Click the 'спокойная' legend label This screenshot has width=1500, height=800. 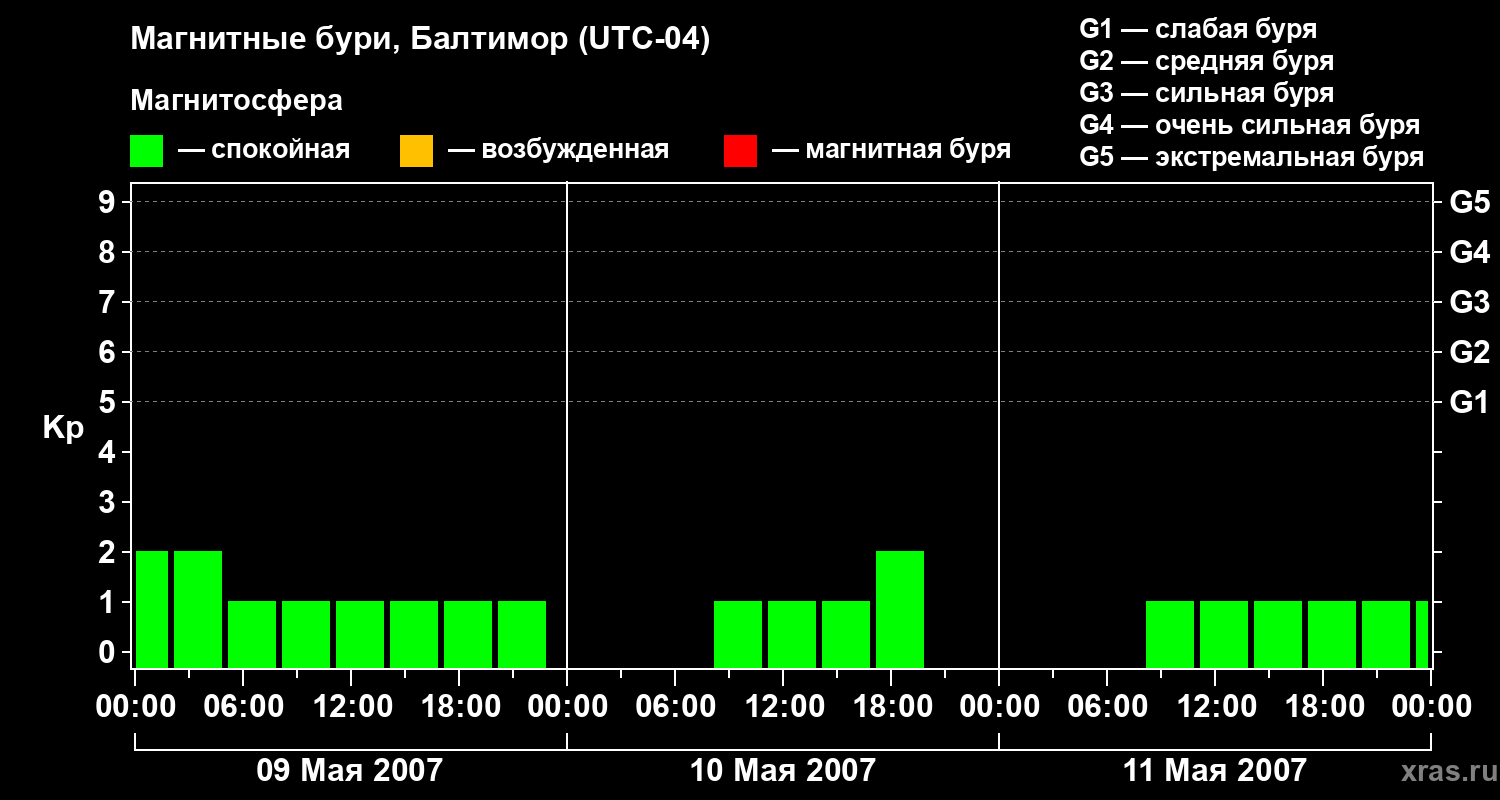280,151
